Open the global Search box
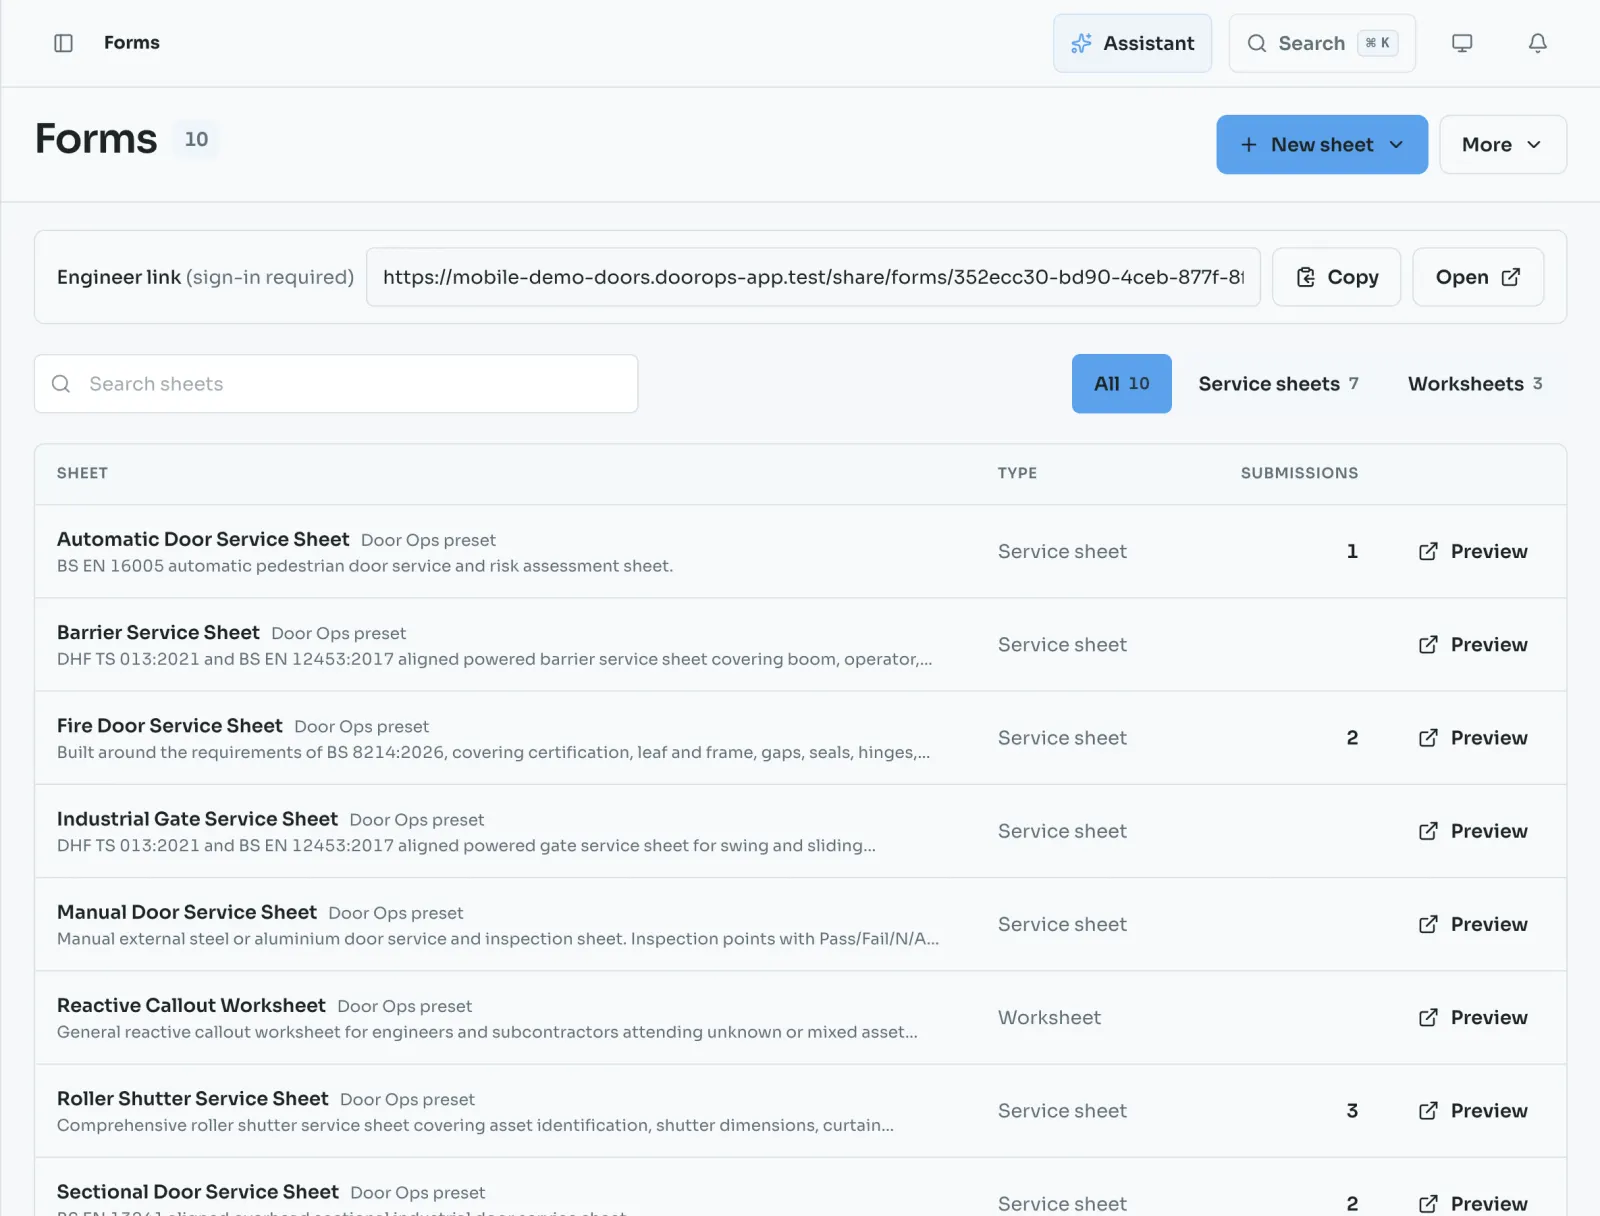This screenshot has height=1216, width=1600. point(1322,43)
